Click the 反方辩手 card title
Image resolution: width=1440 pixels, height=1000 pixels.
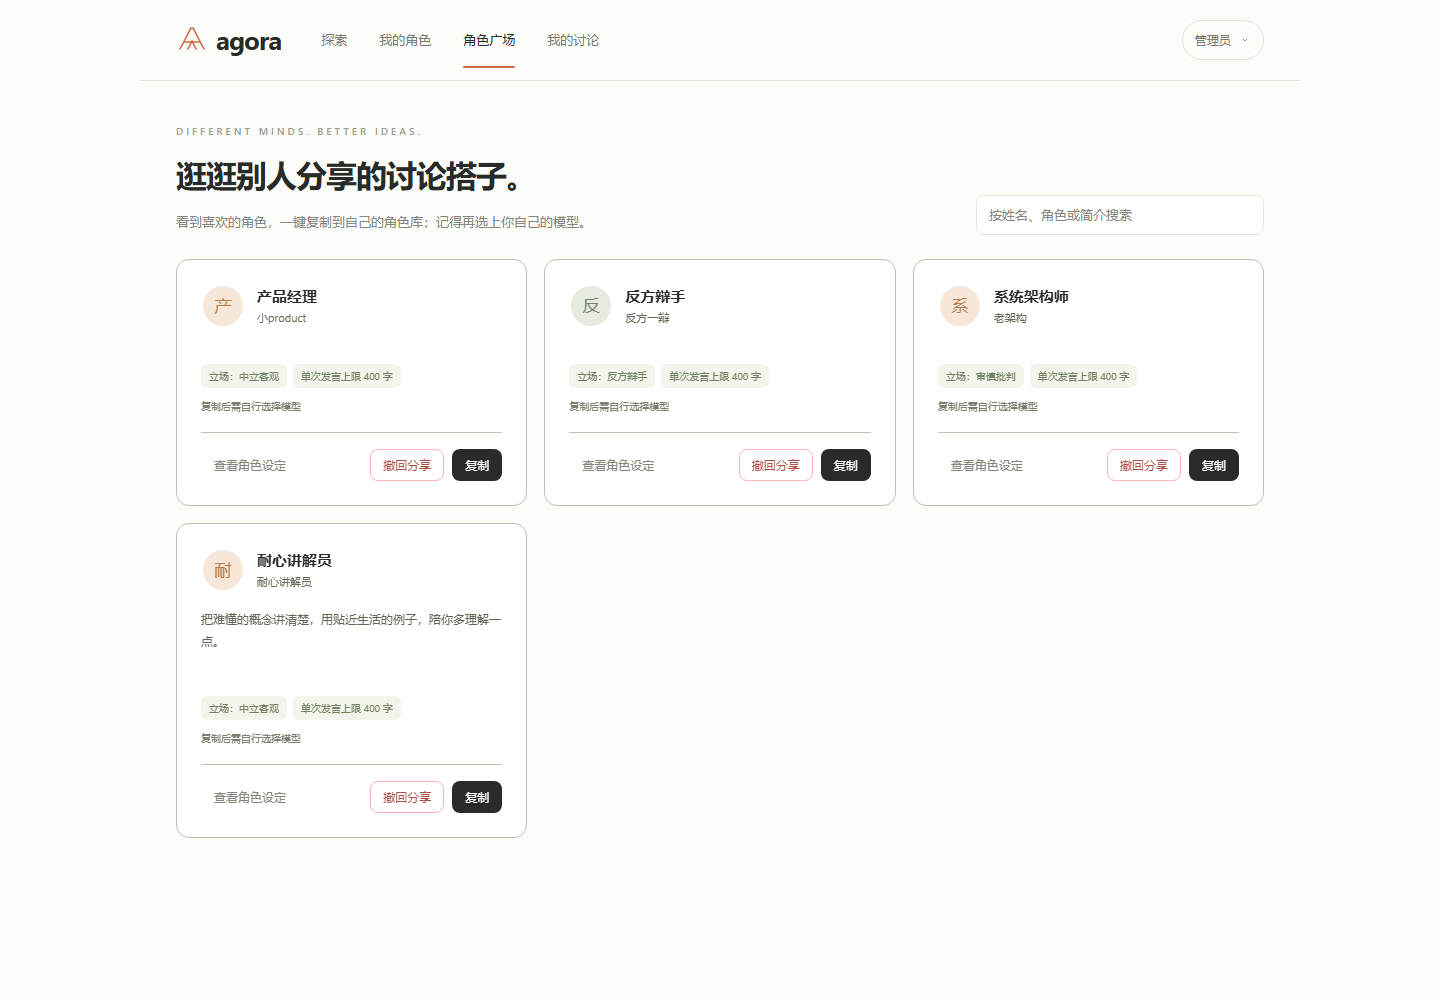pyautogui.click(x=655, y=297)
